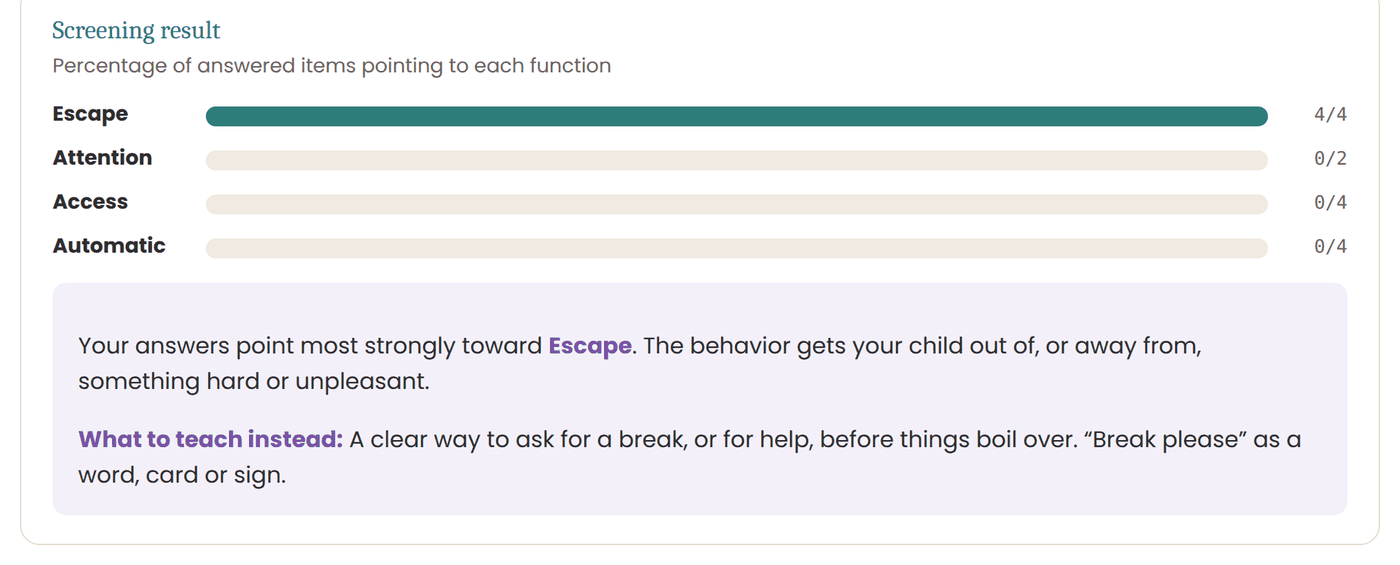Click the percentage of answered items subtitle

click(x=331, y=66)
